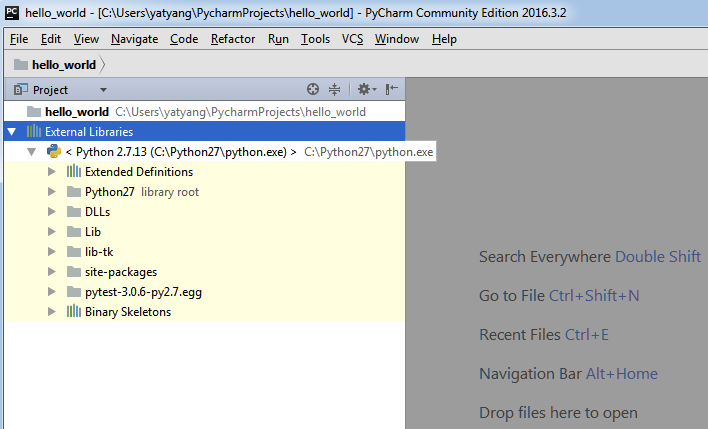Screen dimensions: 708x429
Task: Select Extended Definitions in the tree
Action: tap(139, 172)
